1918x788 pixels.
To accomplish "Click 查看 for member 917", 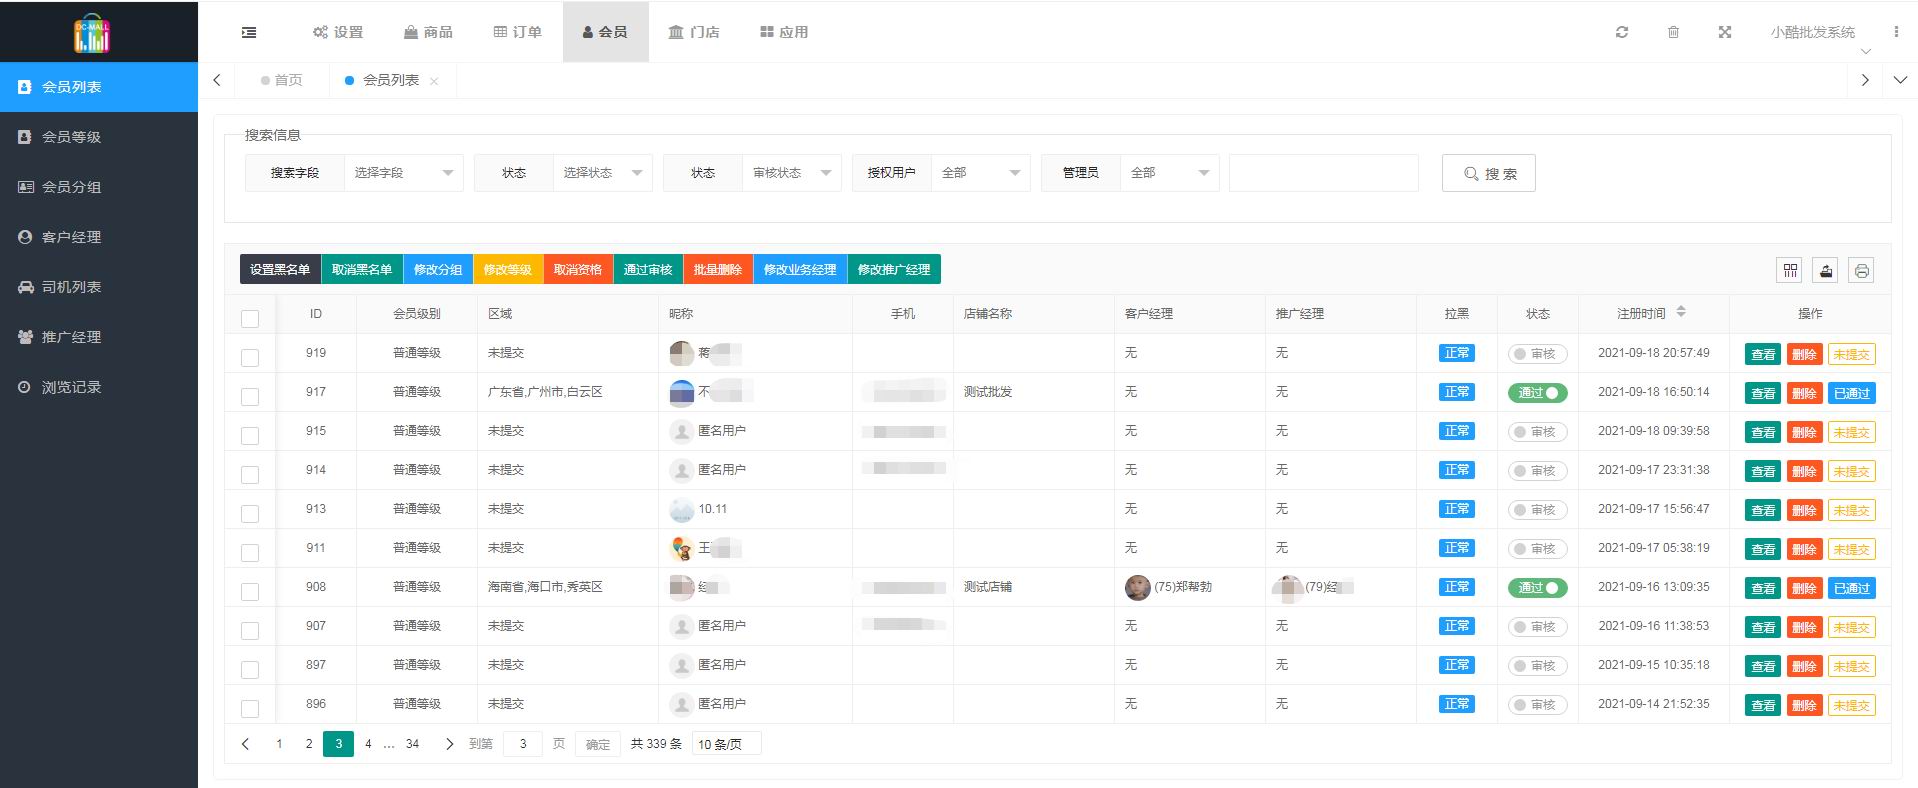I will 1763,393.
